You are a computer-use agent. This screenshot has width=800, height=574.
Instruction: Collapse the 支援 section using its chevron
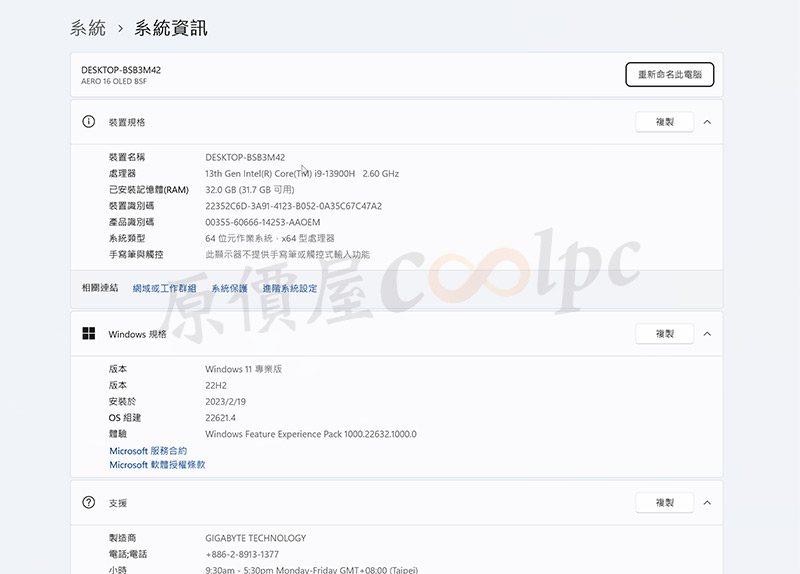pyautogui.click(x=707, y=502)
